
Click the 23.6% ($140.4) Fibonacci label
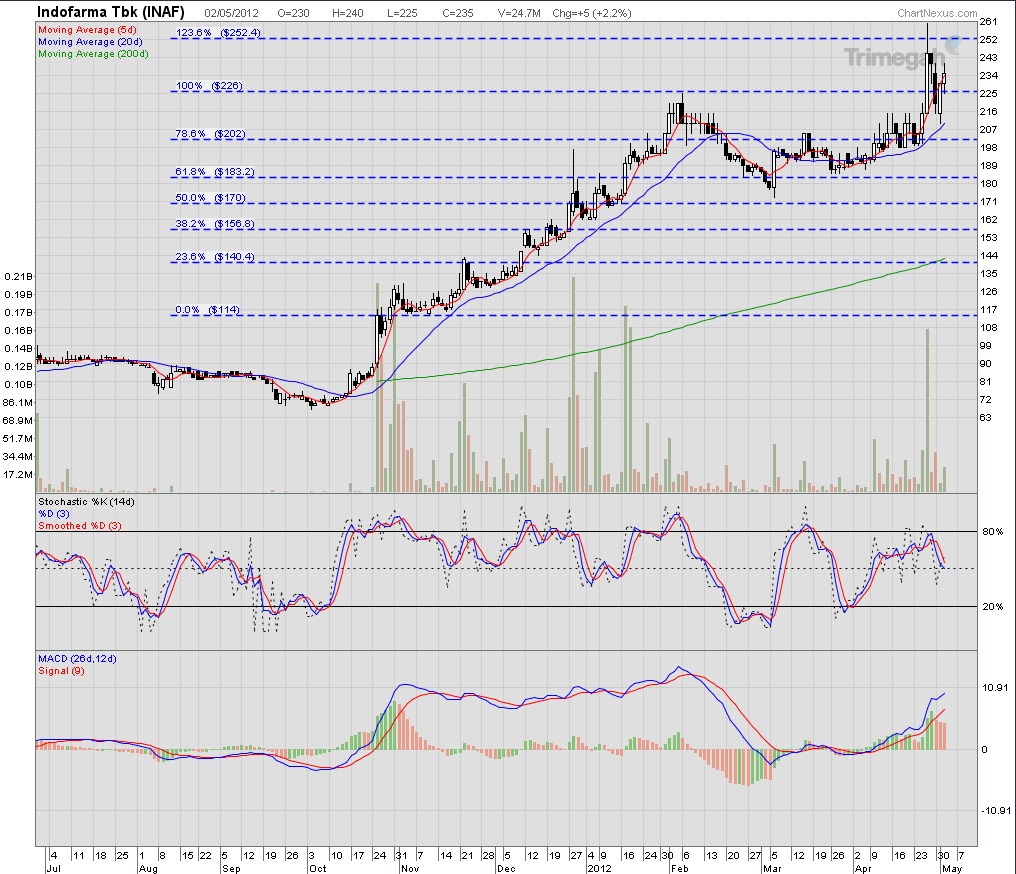[214, 257]
